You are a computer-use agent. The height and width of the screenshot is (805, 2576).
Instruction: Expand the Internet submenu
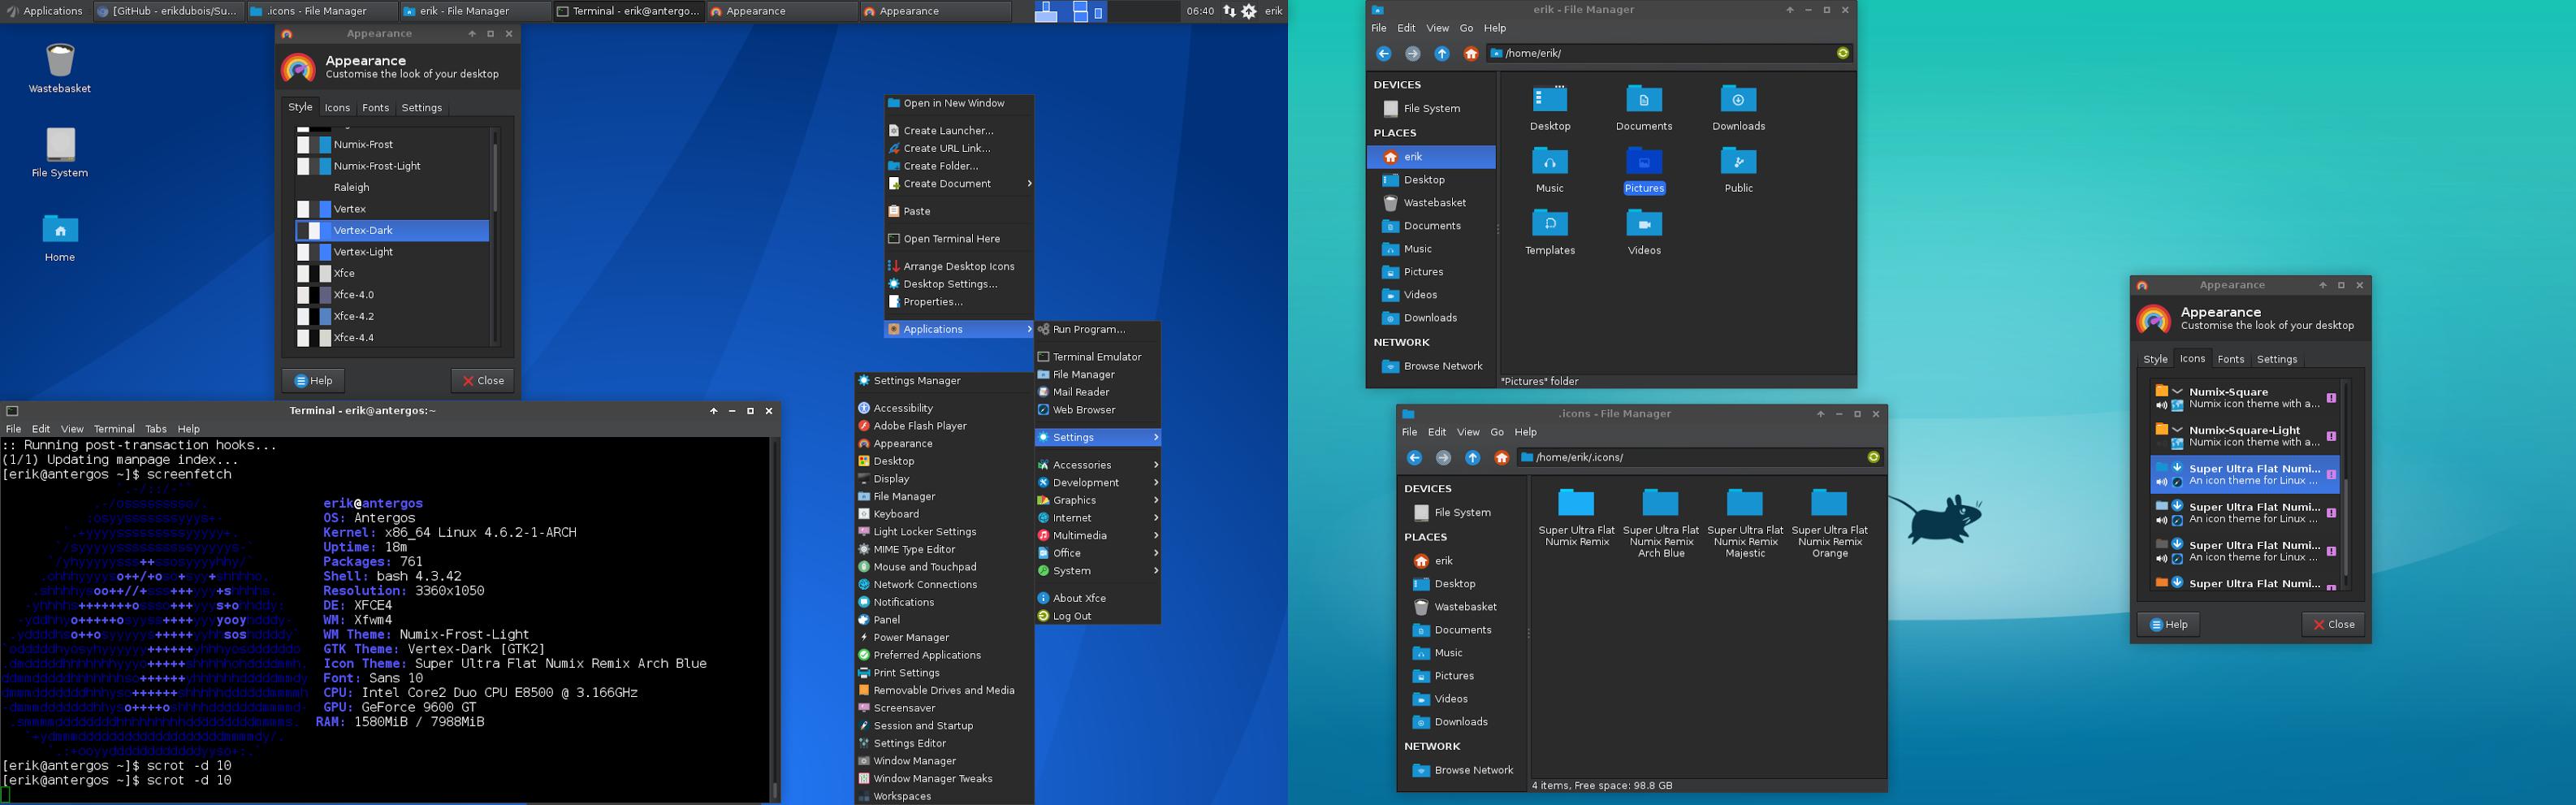pyautogui.click(x=1098, y=518)
